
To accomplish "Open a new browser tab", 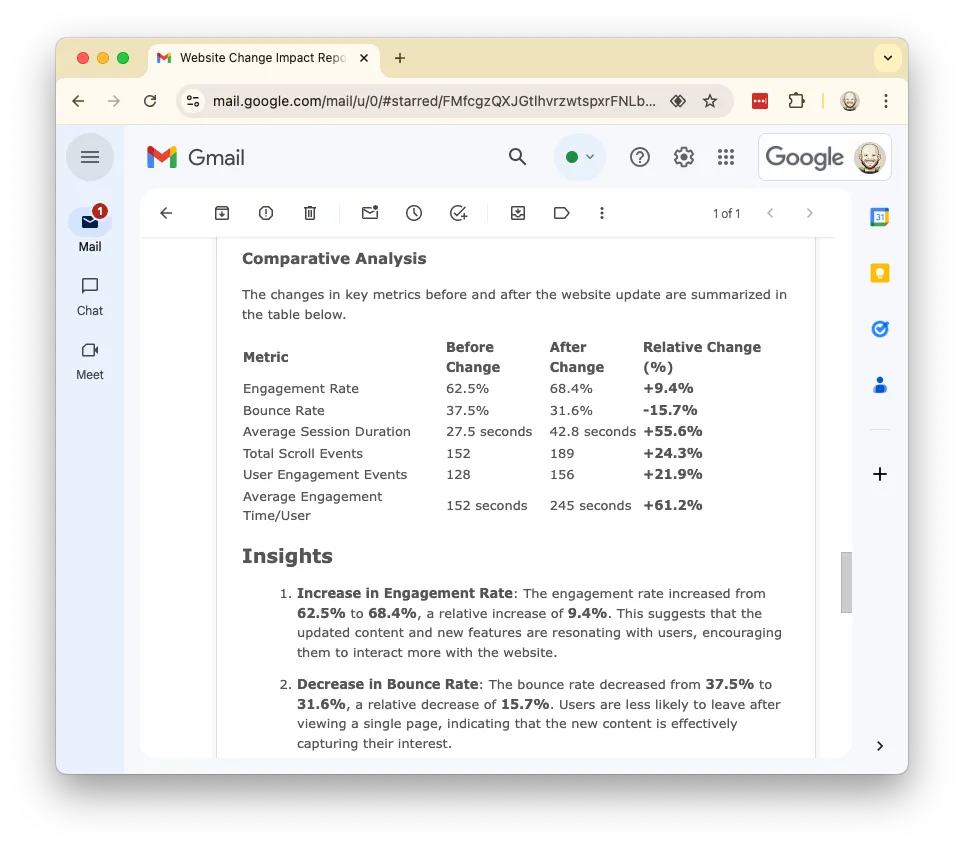I will [400, 58].
